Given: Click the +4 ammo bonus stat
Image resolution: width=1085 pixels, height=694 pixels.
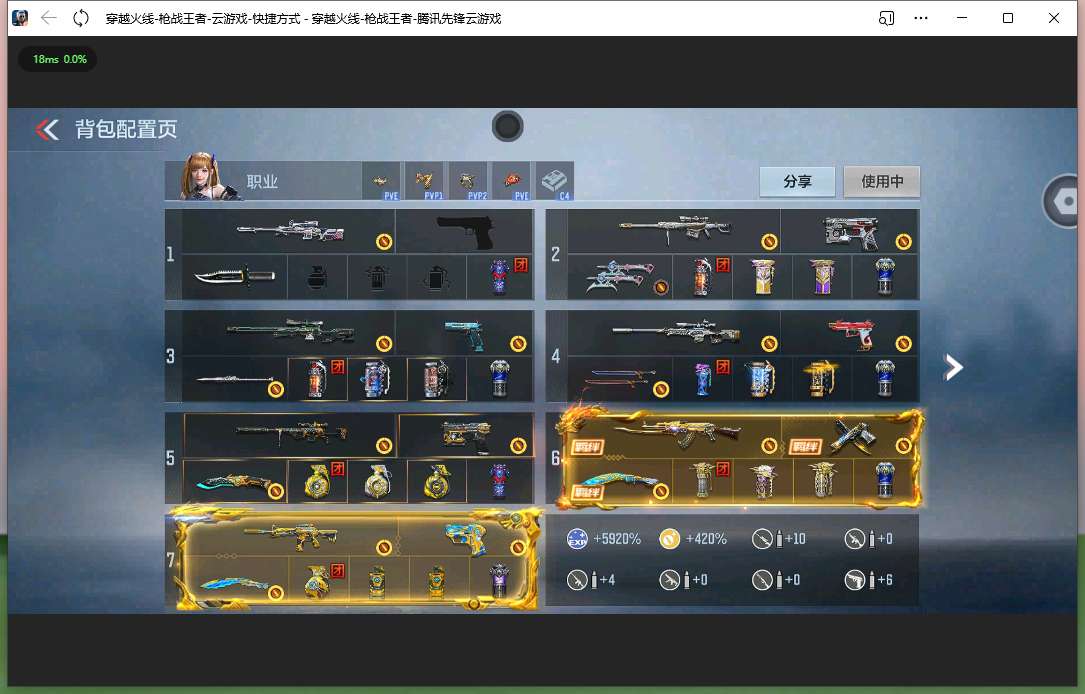Looking at the screenshot, I should pyautogui.click(x=591, y=580).
